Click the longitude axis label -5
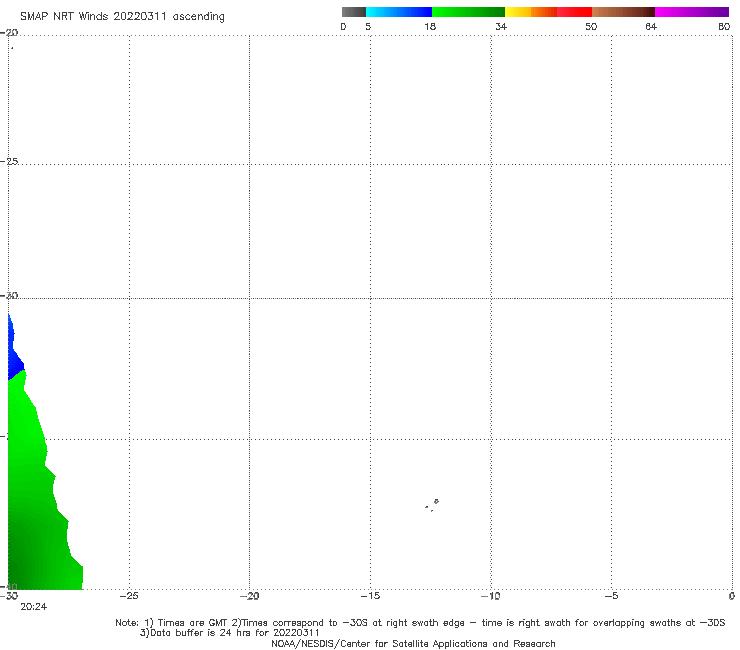The image size is (740, 650). [x=611, y=596]
